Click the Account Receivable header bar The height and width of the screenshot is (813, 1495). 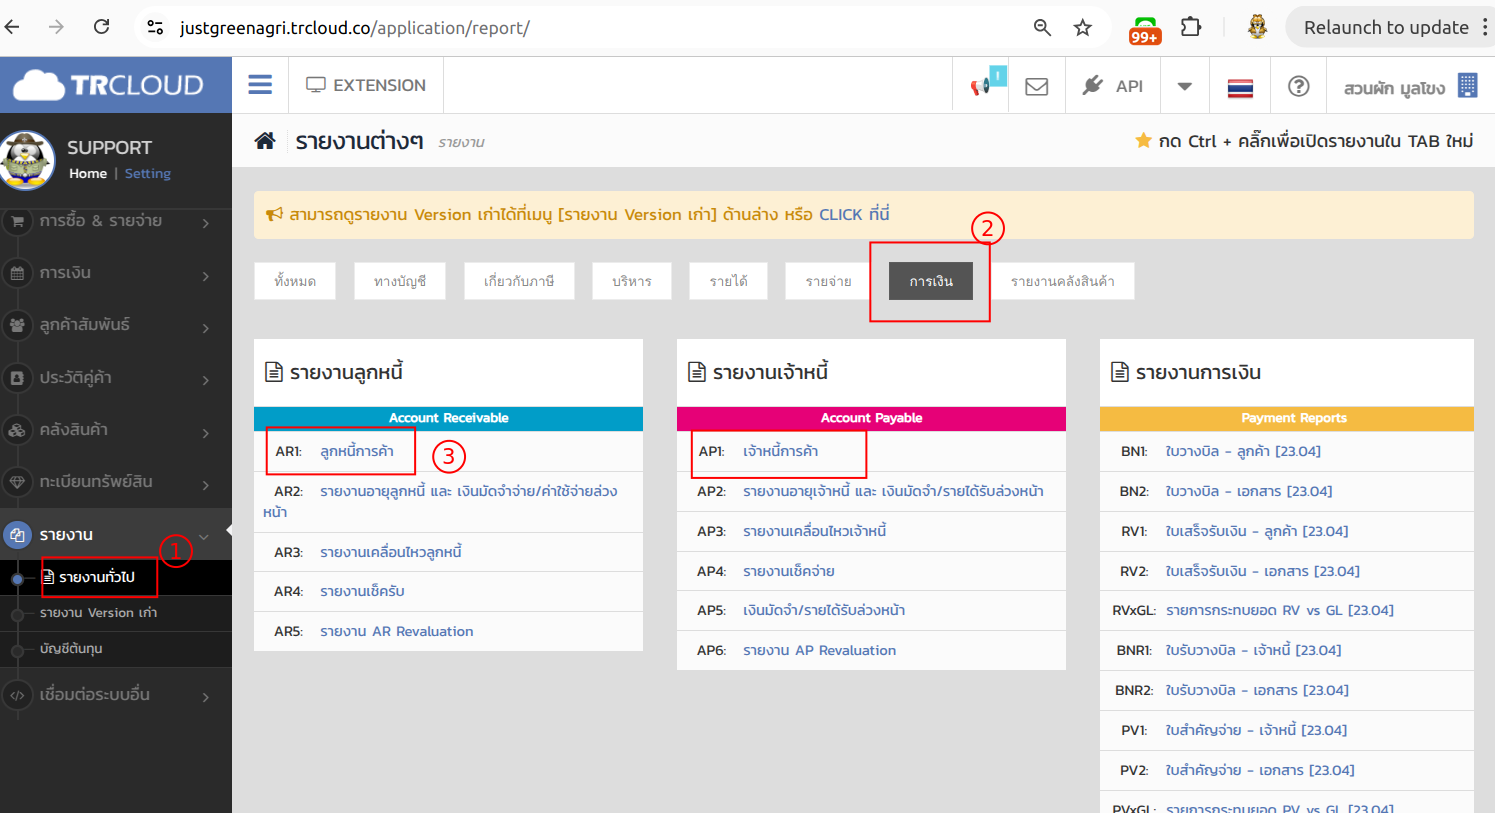(448, 418)
